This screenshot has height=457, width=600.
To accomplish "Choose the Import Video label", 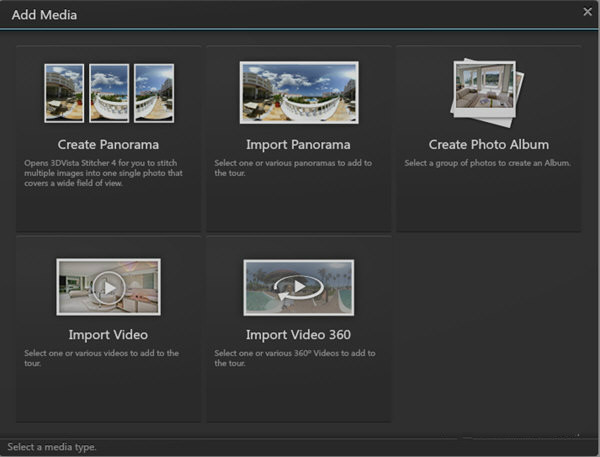I will [x=108, y=335].
